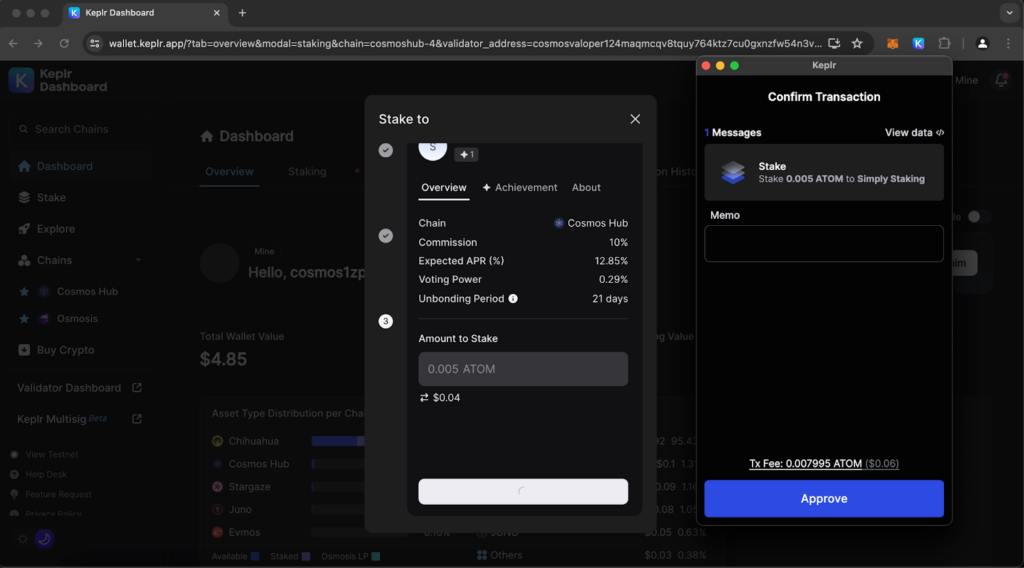Screen dimensions: 1024x568
Task: Toggle favorite star for Cosmos Hub
Action: (x=23, y=292)
